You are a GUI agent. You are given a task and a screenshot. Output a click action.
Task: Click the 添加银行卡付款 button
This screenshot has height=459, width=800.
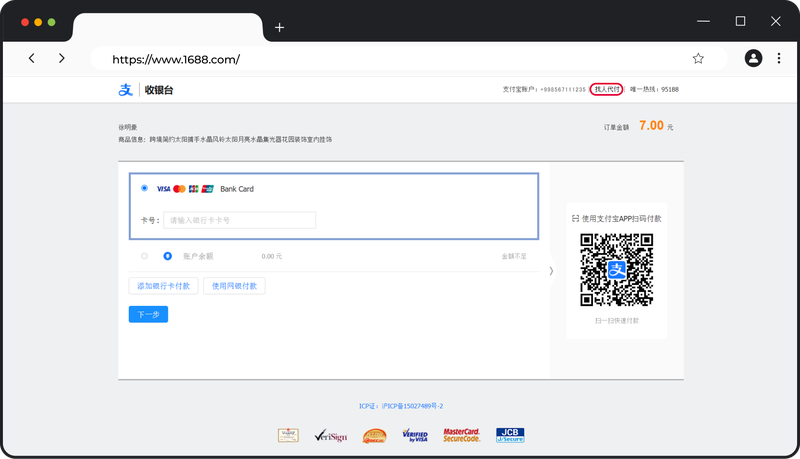pyautogui.click(x=163, y=286)
